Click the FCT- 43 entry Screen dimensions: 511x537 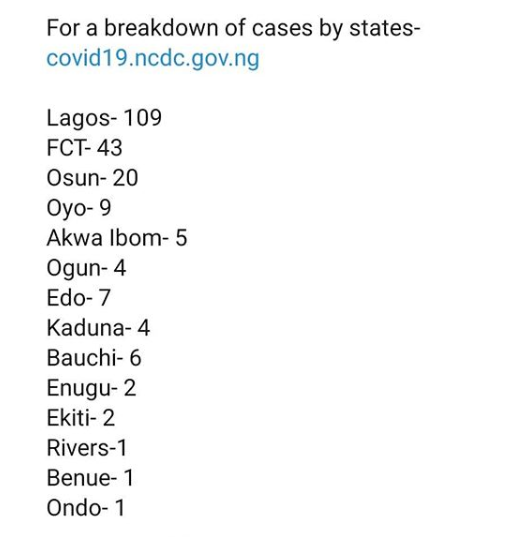point(84,148)
